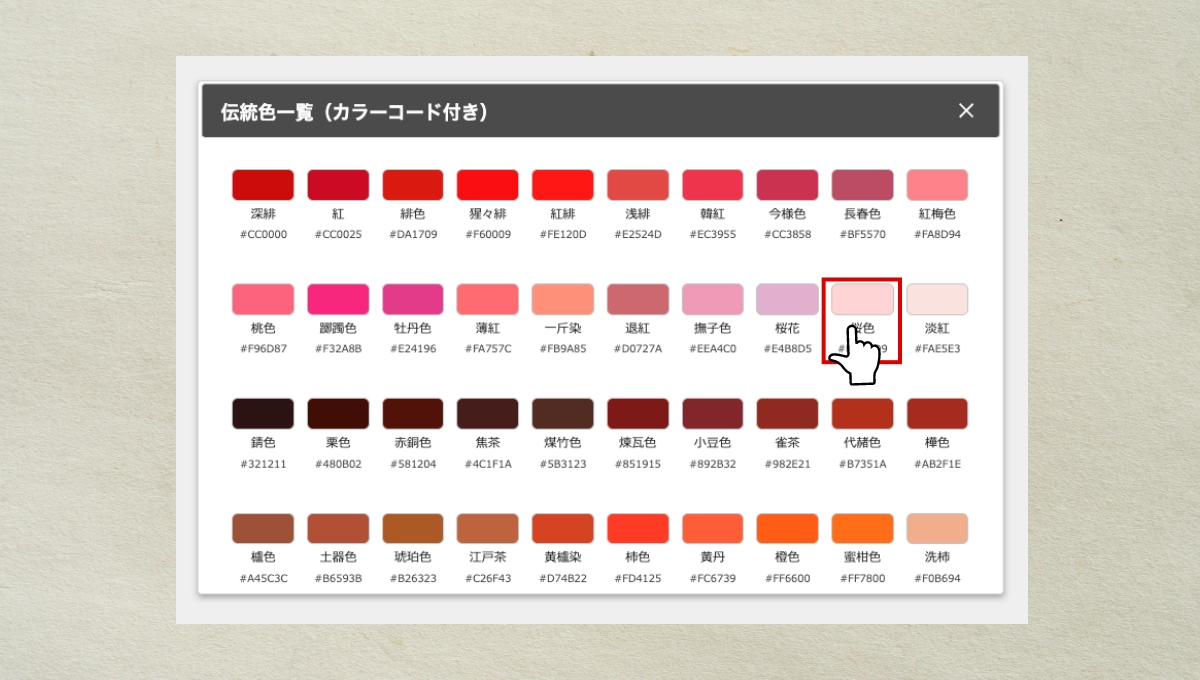Choose the 柿色 #FD4125 swatch
This screenshot has height=680, width=1200.
point(637,528)
